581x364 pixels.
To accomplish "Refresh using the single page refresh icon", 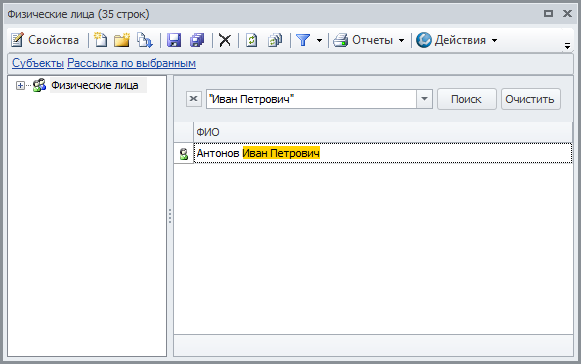I will [251, 40].
